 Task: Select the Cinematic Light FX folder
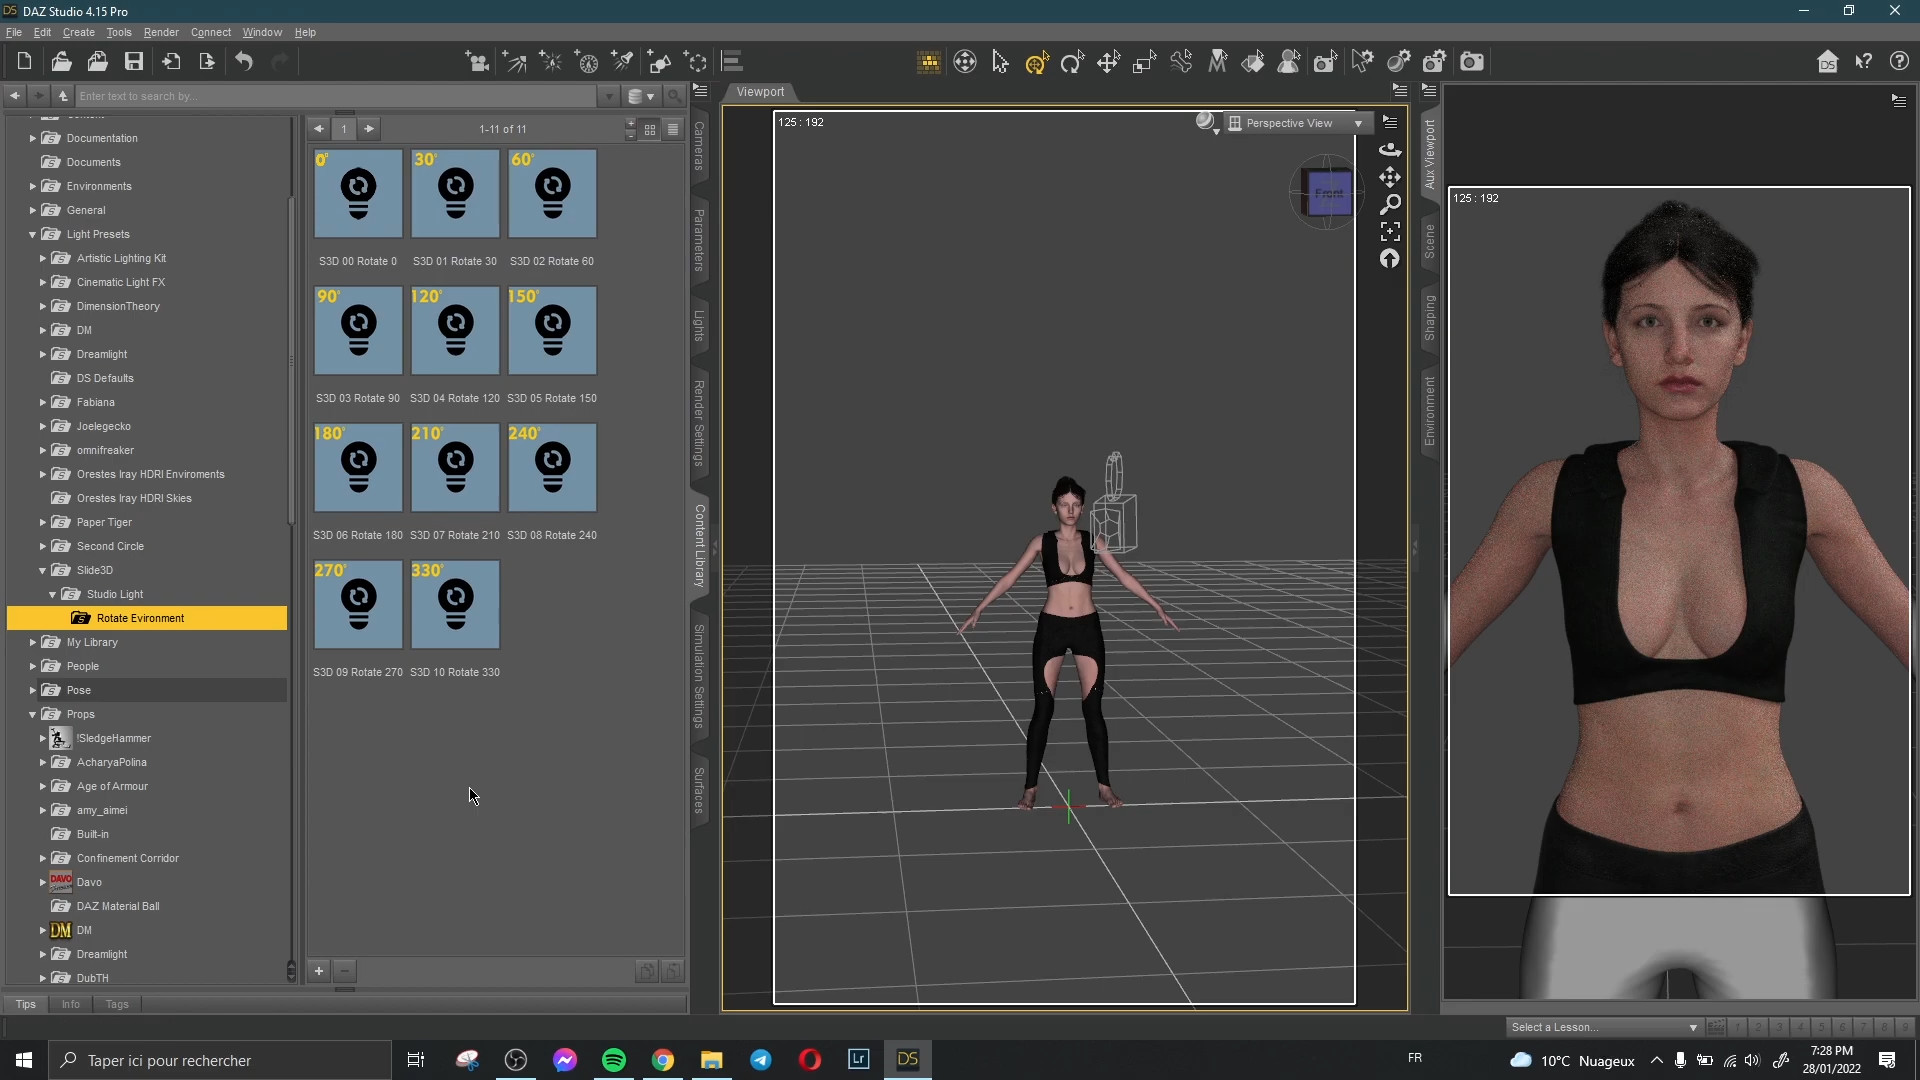click(121, 283)
